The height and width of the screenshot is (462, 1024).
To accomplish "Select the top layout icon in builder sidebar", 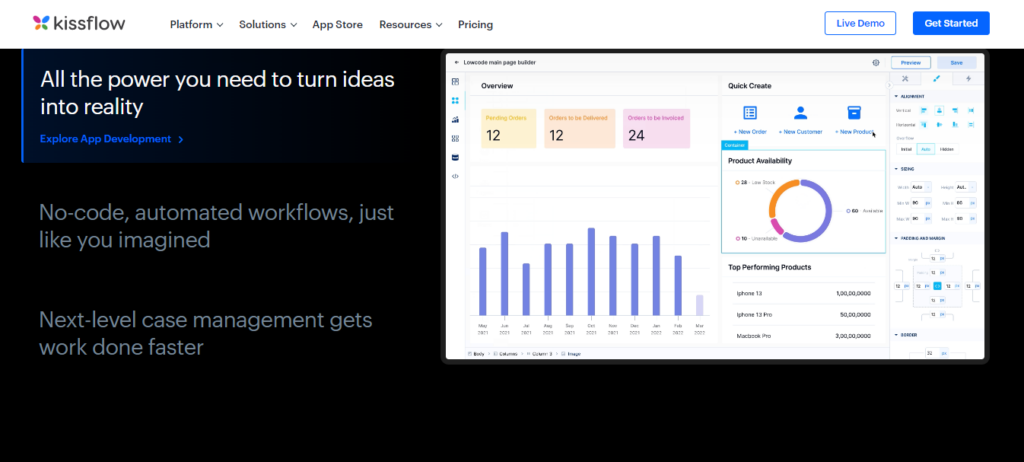I will point(455,82).
